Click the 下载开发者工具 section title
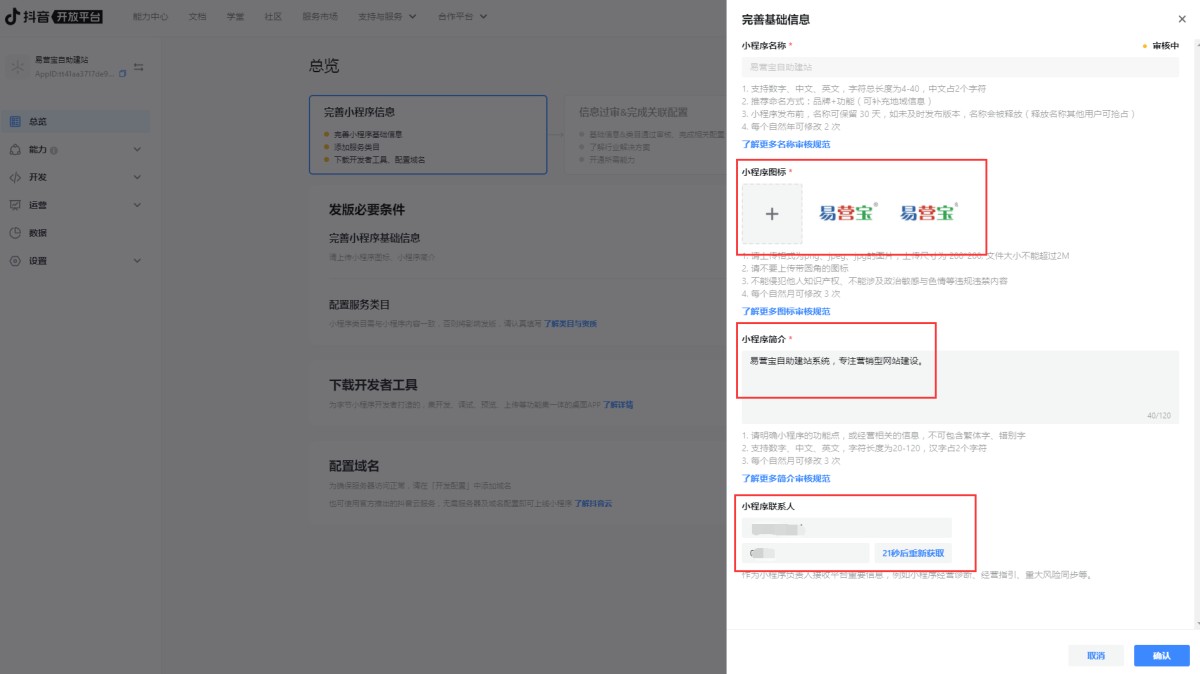This screenshot has height=674, width=1200. (373, 385)
